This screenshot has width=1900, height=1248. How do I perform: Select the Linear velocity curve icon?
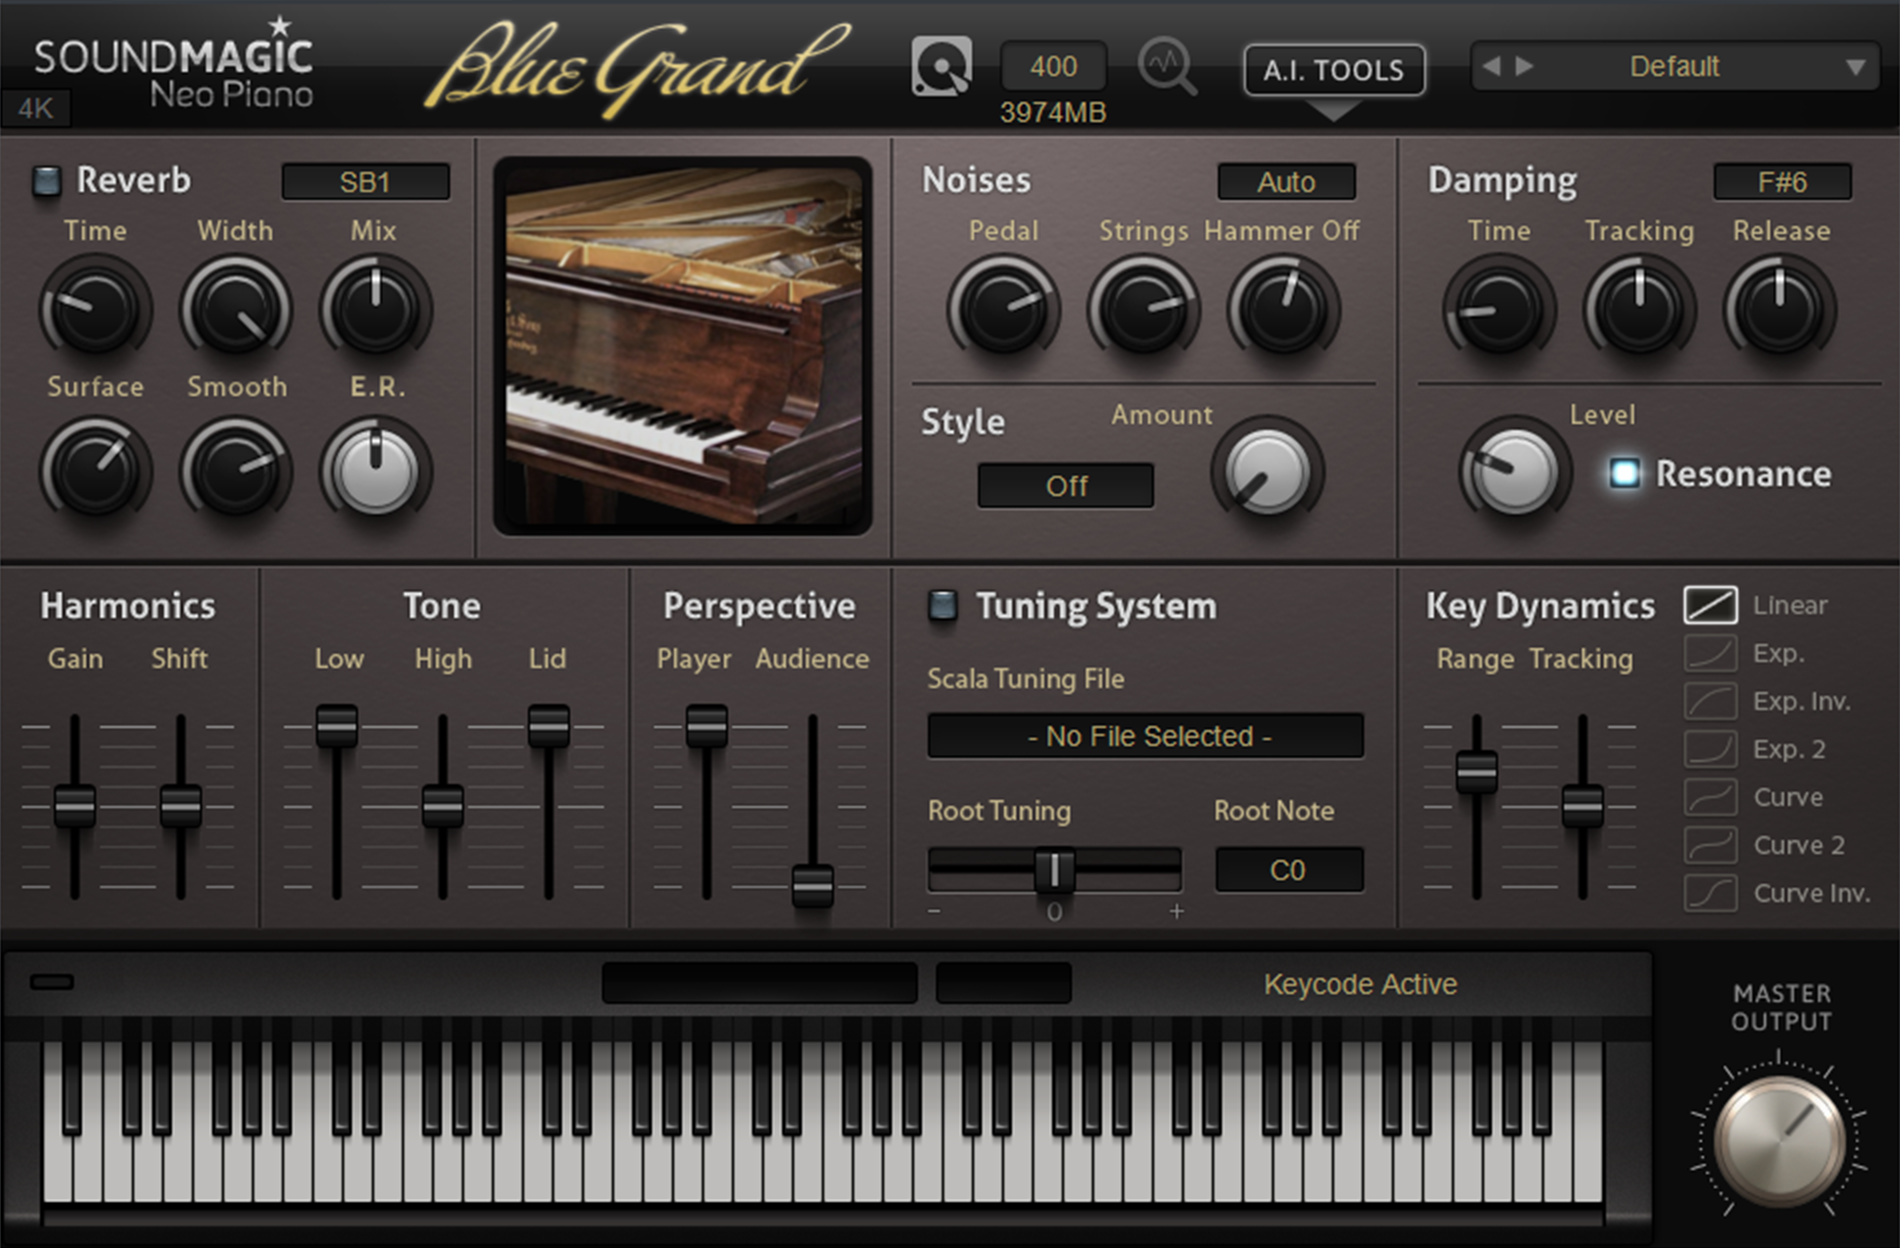tap(1710, 605)
